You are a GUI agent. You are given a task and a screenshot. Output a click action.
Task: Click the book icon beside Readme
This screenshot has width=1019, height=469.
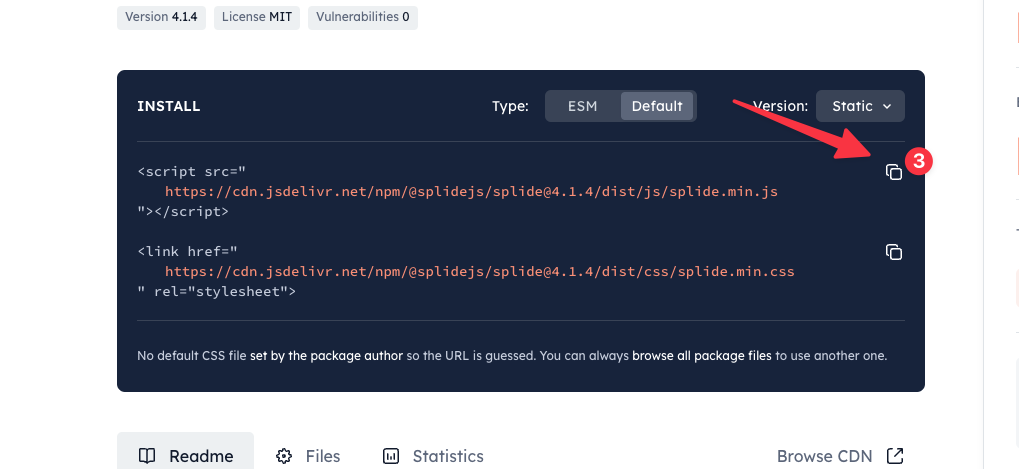(x=148, y=456)
